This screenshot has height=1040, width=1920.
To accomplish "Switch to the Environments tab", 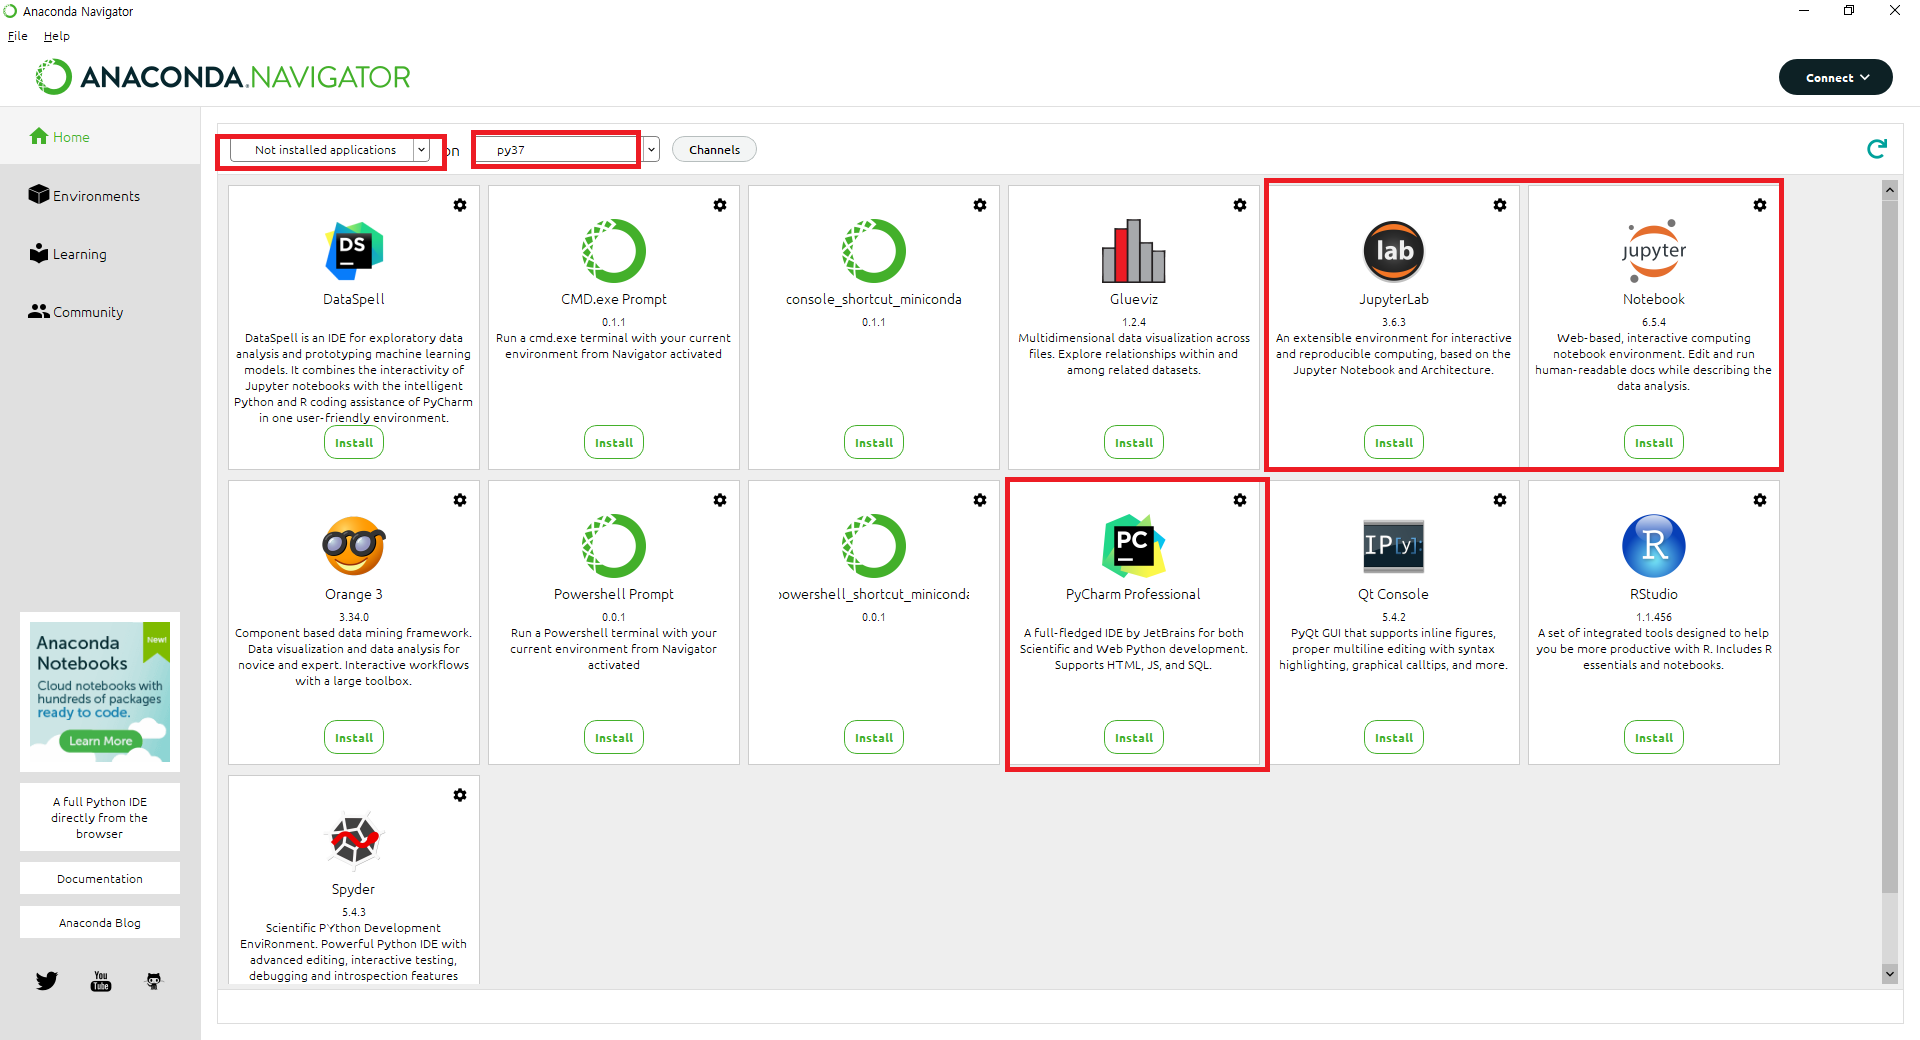I will pyautogui.click(x=84, y=195).
